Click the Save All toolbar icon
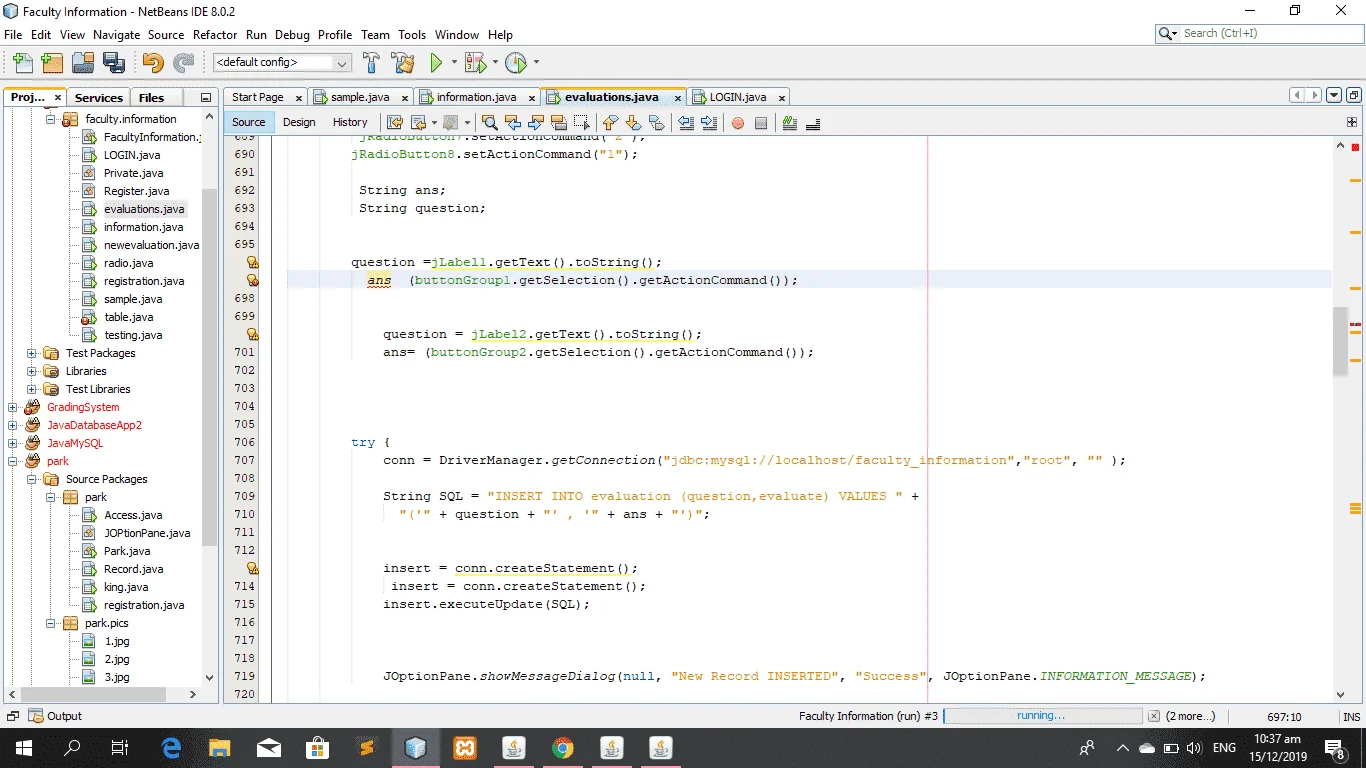The width and height of the screenshot is (1366, 768). coord(113,62)
